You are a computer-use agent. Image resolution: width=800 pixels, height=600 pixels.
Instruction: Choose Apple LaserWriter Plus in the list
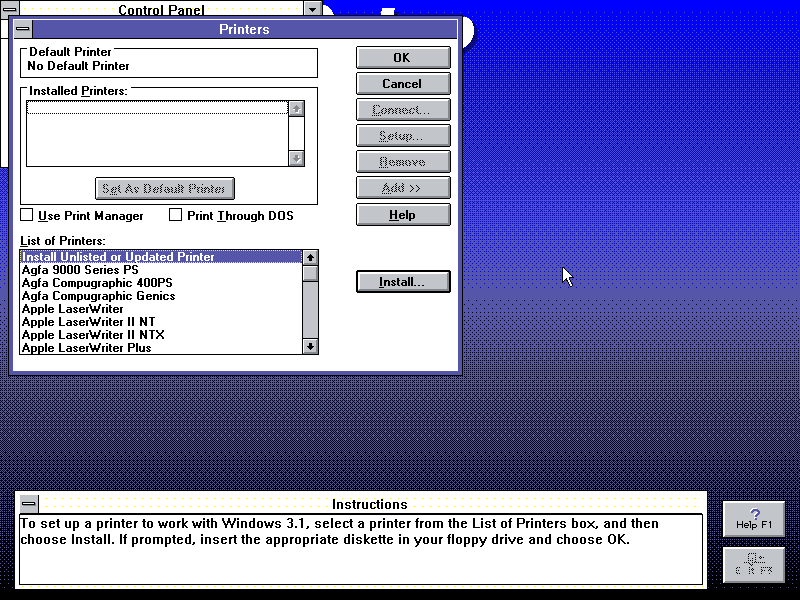coord(86,348)
